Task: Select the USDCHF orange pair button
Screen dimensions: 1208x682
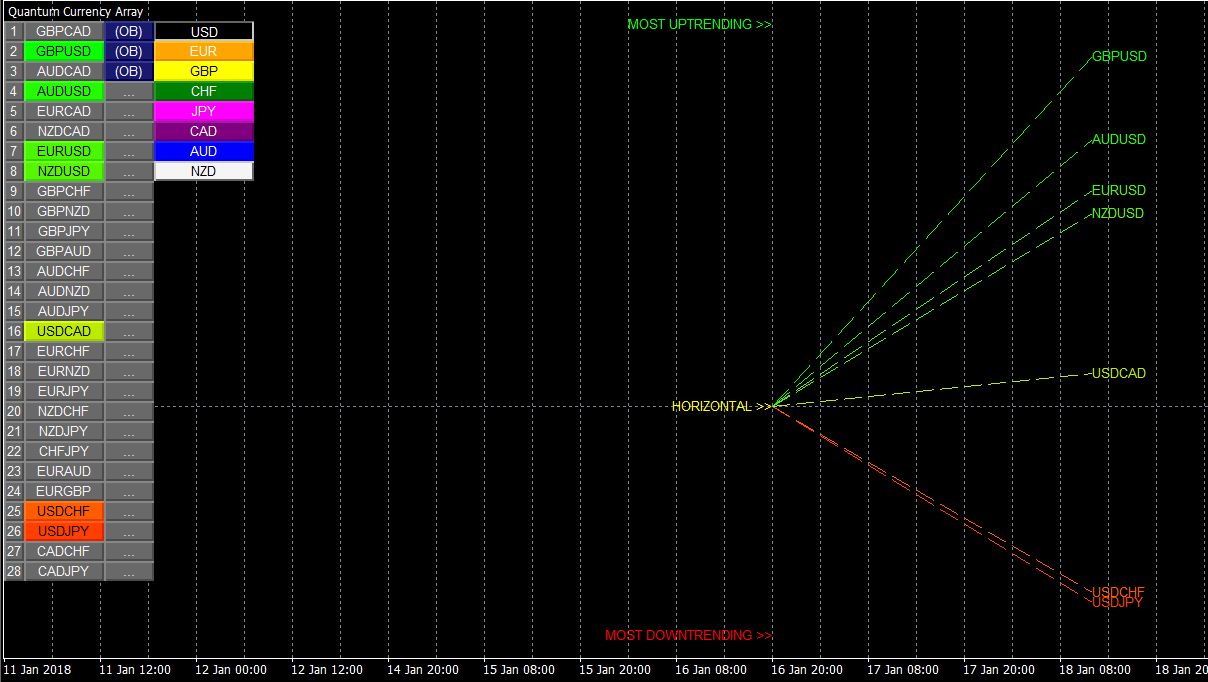Action: click(x=64, y=511)
